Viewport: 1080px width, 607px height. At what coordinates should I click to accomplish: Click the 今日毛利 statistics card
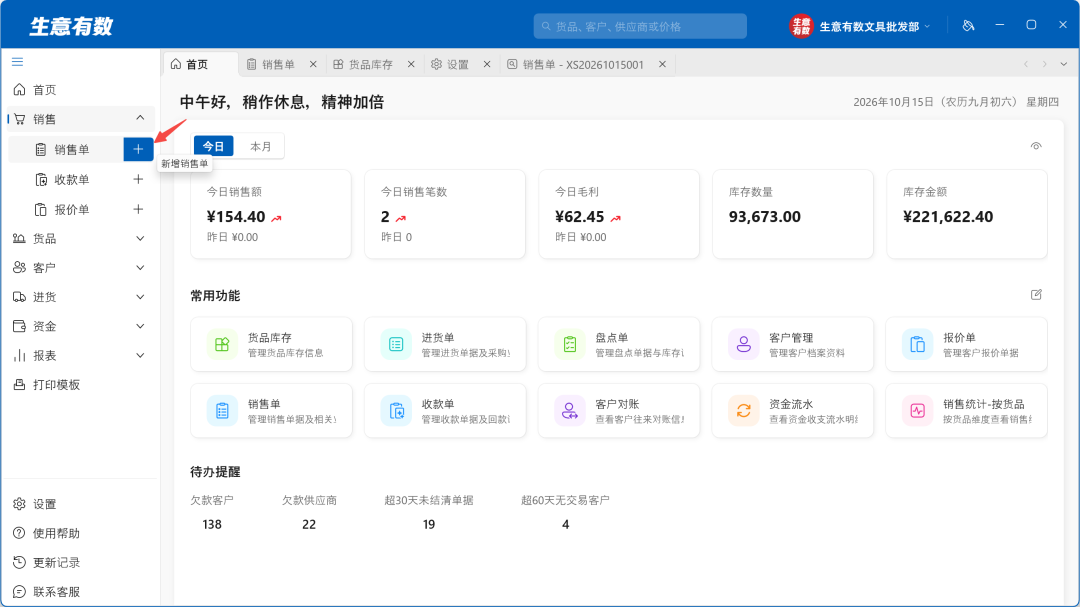pyautogui.click(x=619, y=214)
